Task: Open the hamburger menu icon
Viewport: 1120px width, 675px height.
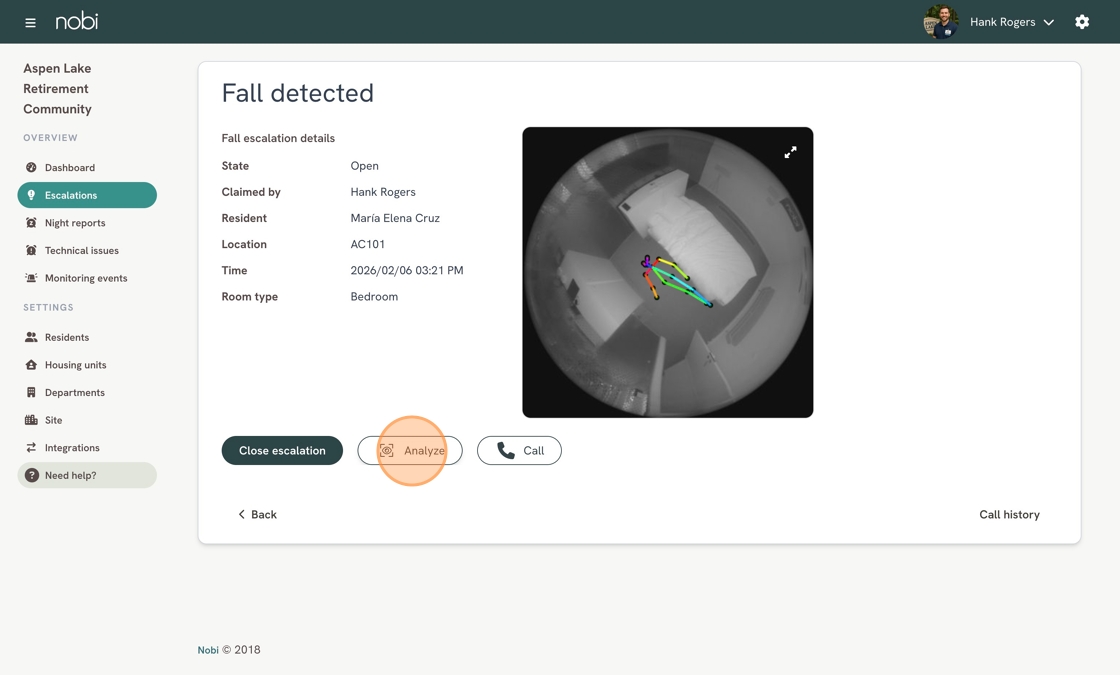Action: [30, 22]
